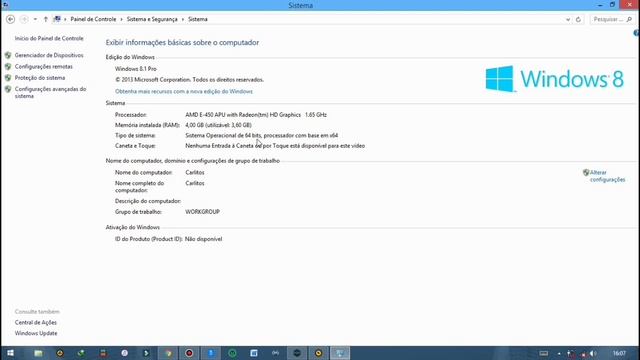Click shield icon beside Alterar configurações
The width and height of the screenshot is (640, 360).
[x=586, y=173]
